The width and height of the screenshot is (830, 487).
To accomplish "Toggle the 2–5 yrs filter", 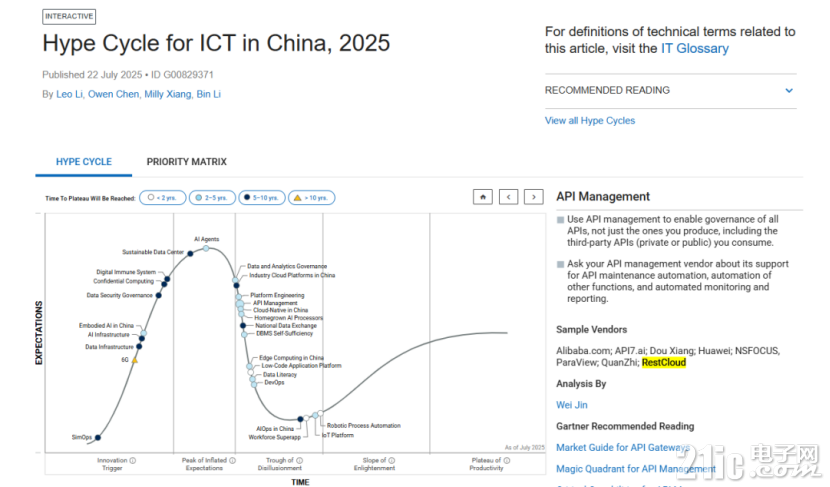I will [x=212, y=197].
